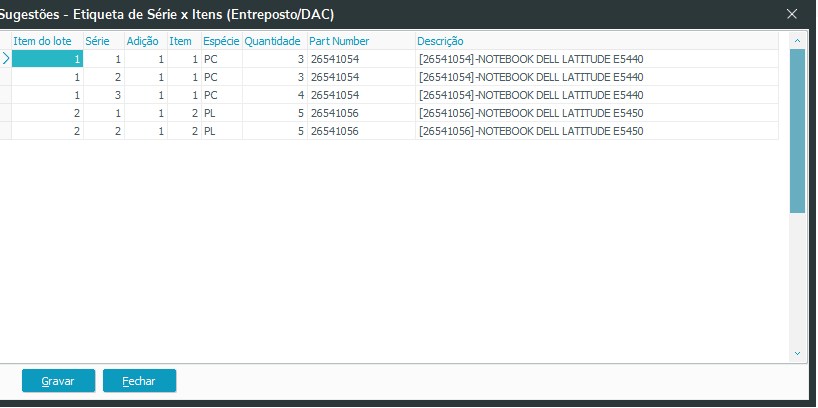Click the Item column header
Image resolution: width=818 pixels, height=408 pixels.
point(185,41)
